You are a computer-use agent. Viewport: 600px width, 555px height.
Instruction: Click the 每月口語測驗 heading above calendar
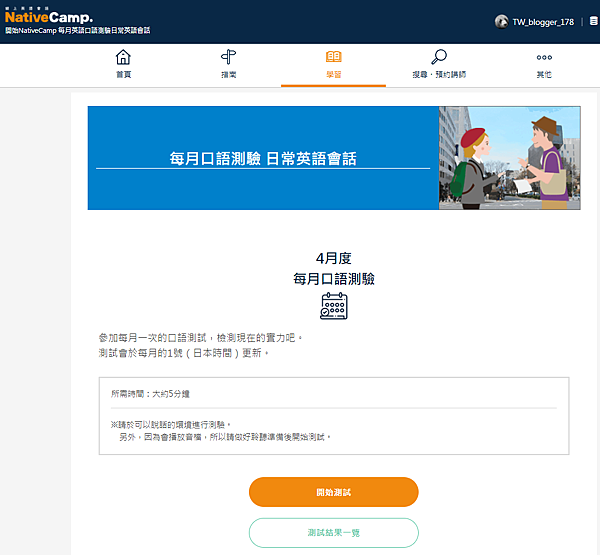click(x=334, y=279)
